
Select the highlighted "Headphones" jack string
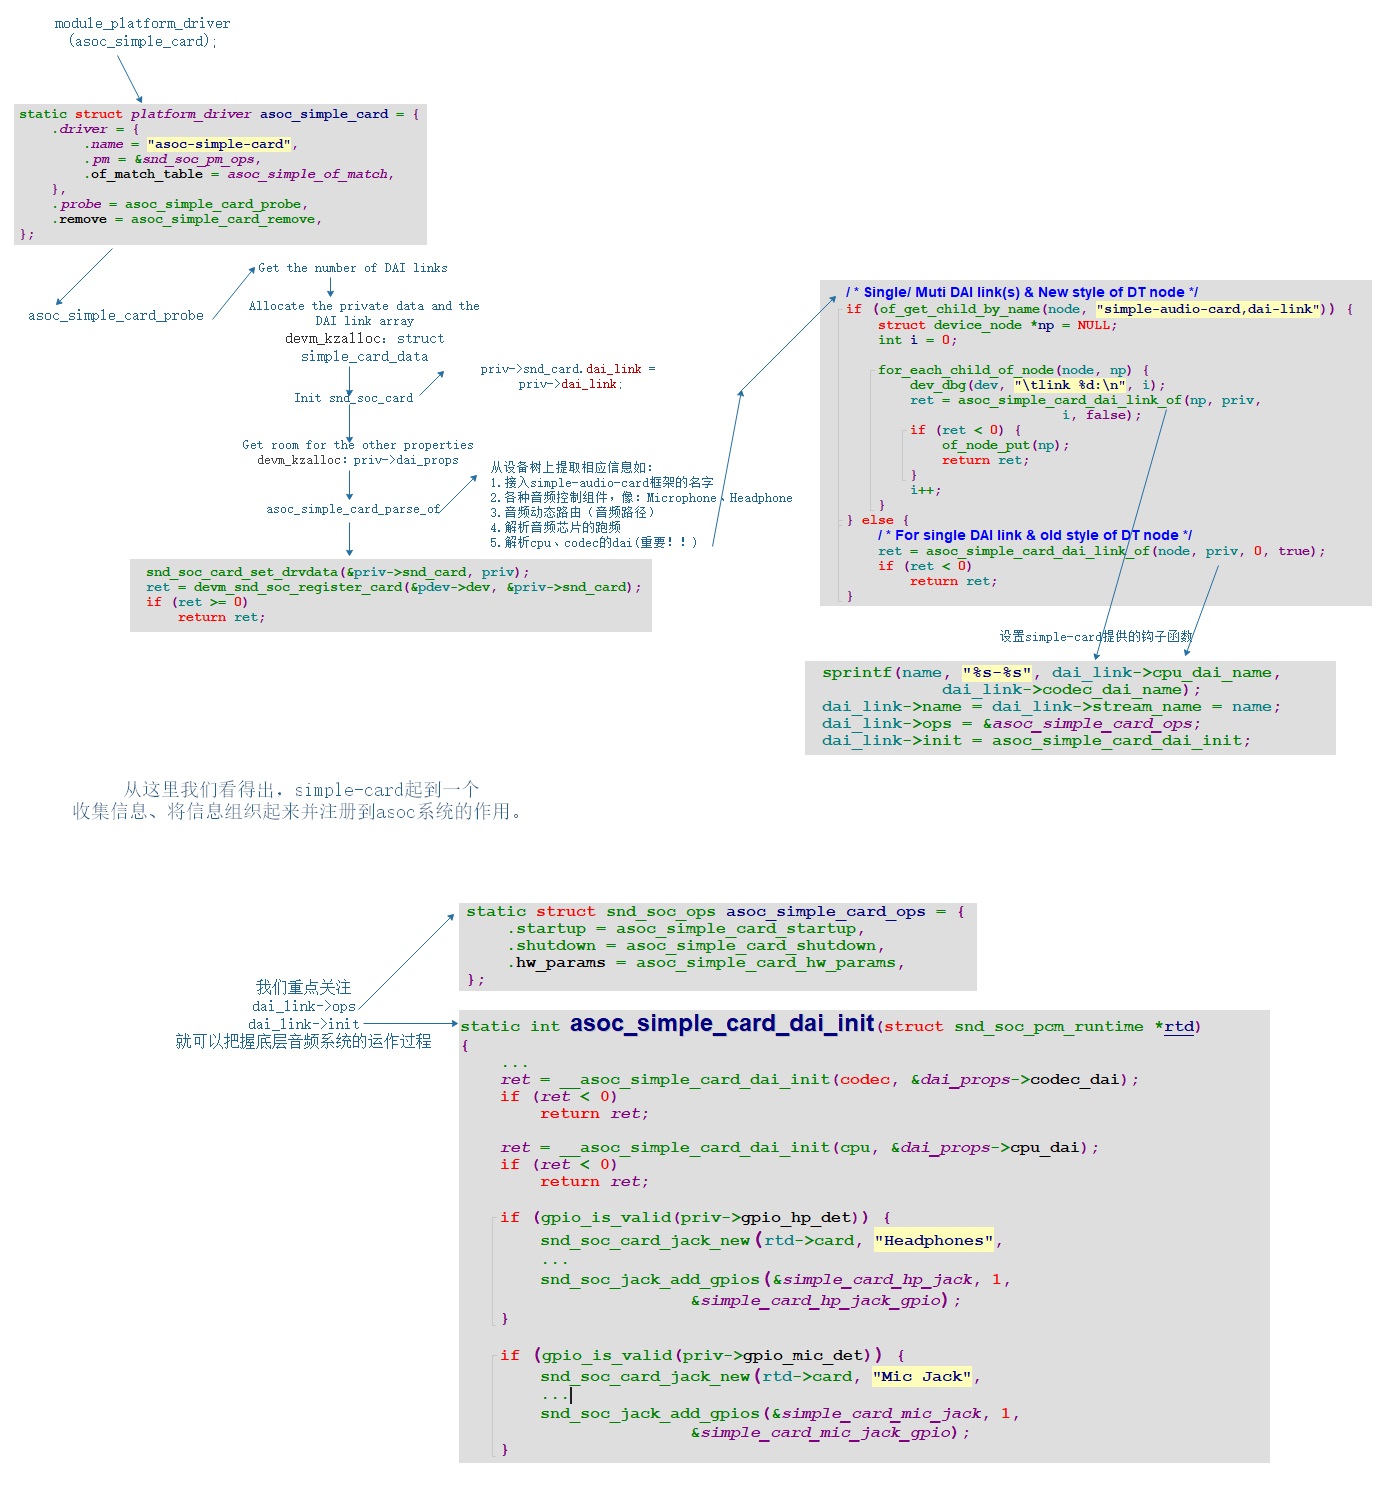[932, 1239]
